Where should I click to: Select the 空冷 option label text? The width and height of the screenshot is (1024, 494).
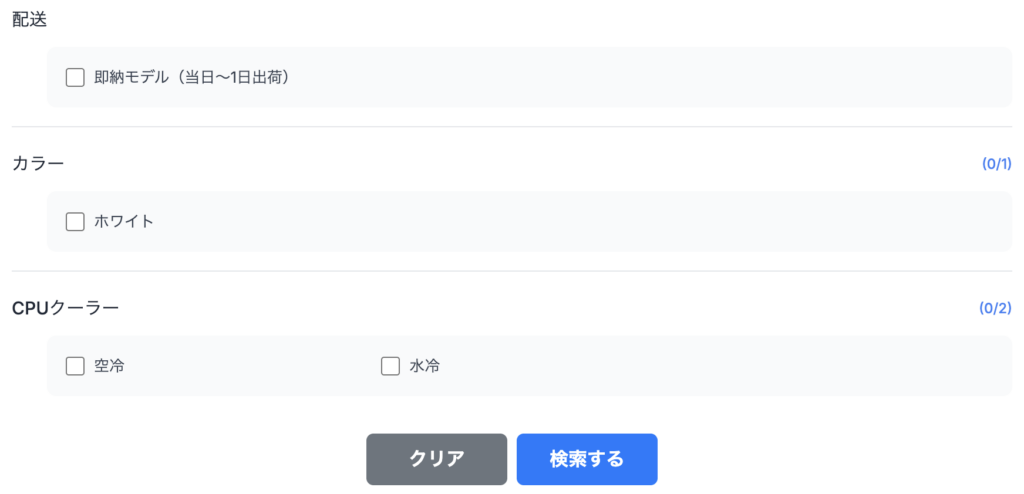coord(109,366)
